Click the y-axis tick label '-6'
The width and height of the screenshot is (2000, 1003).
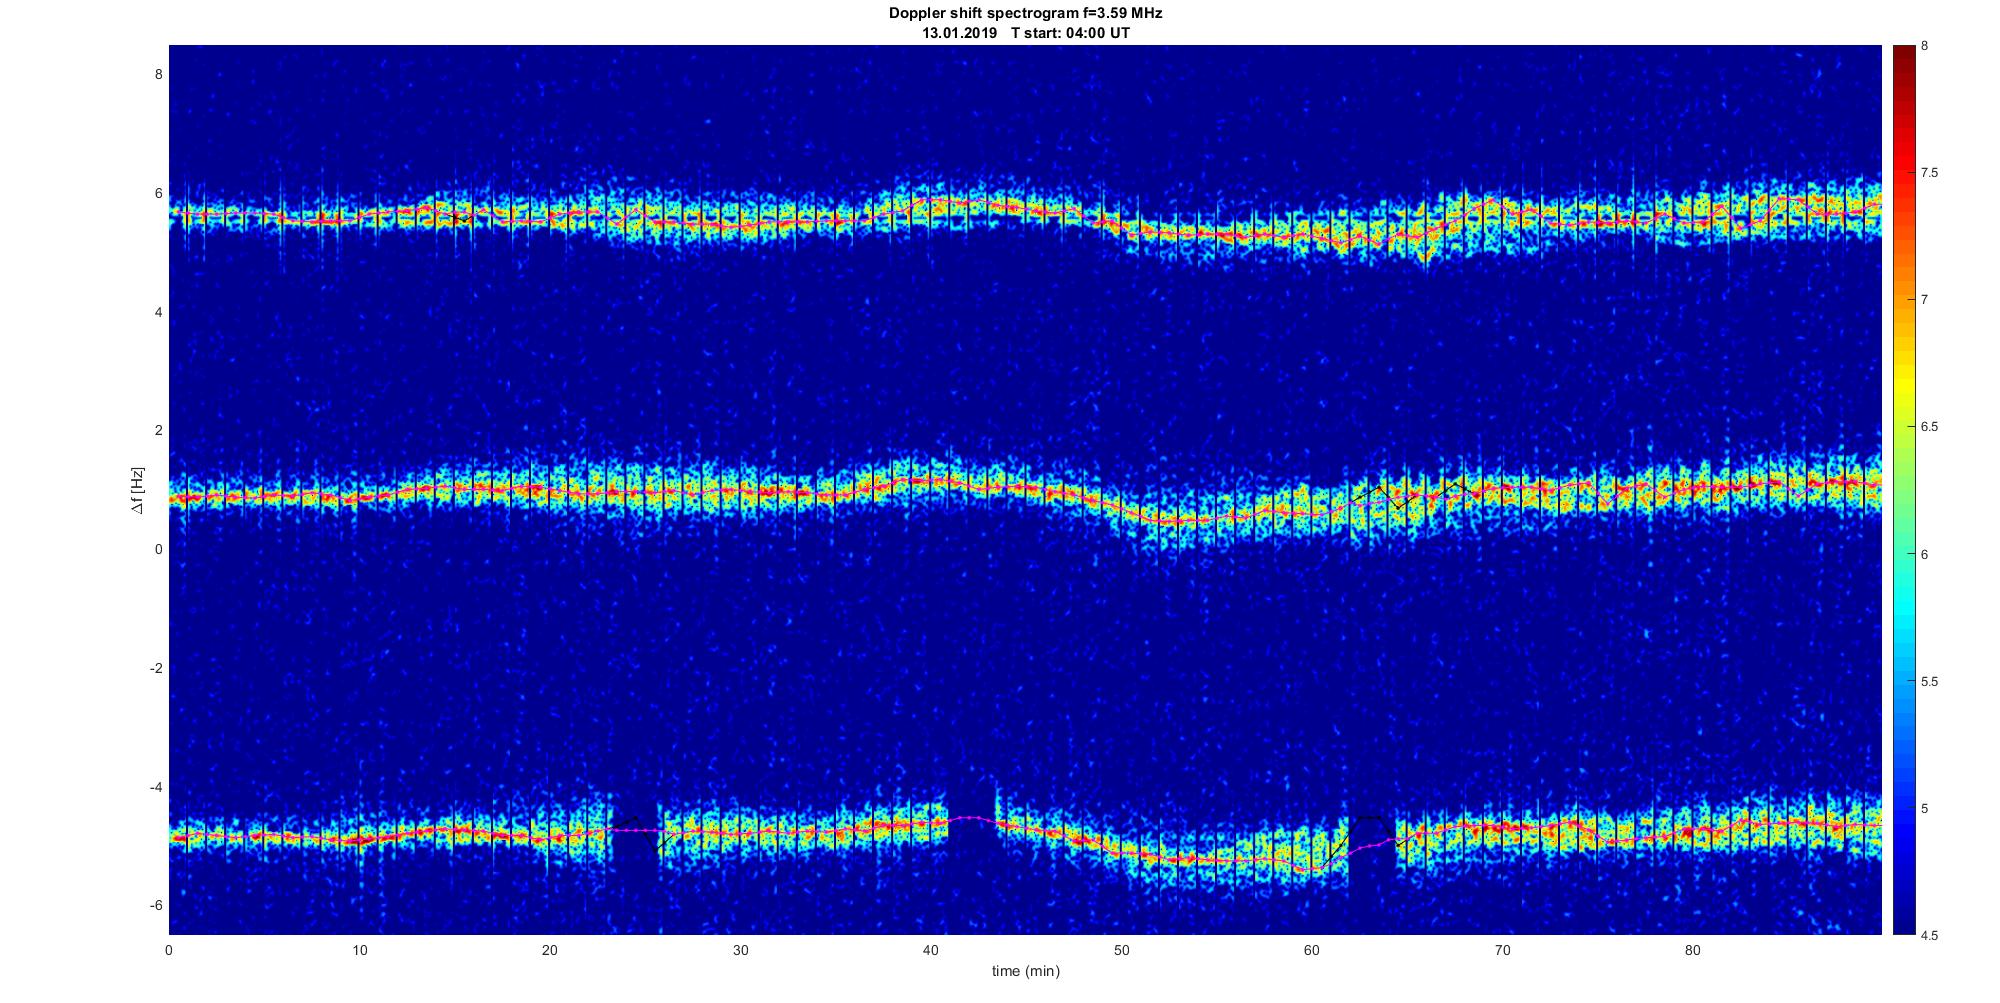[156, 906]
